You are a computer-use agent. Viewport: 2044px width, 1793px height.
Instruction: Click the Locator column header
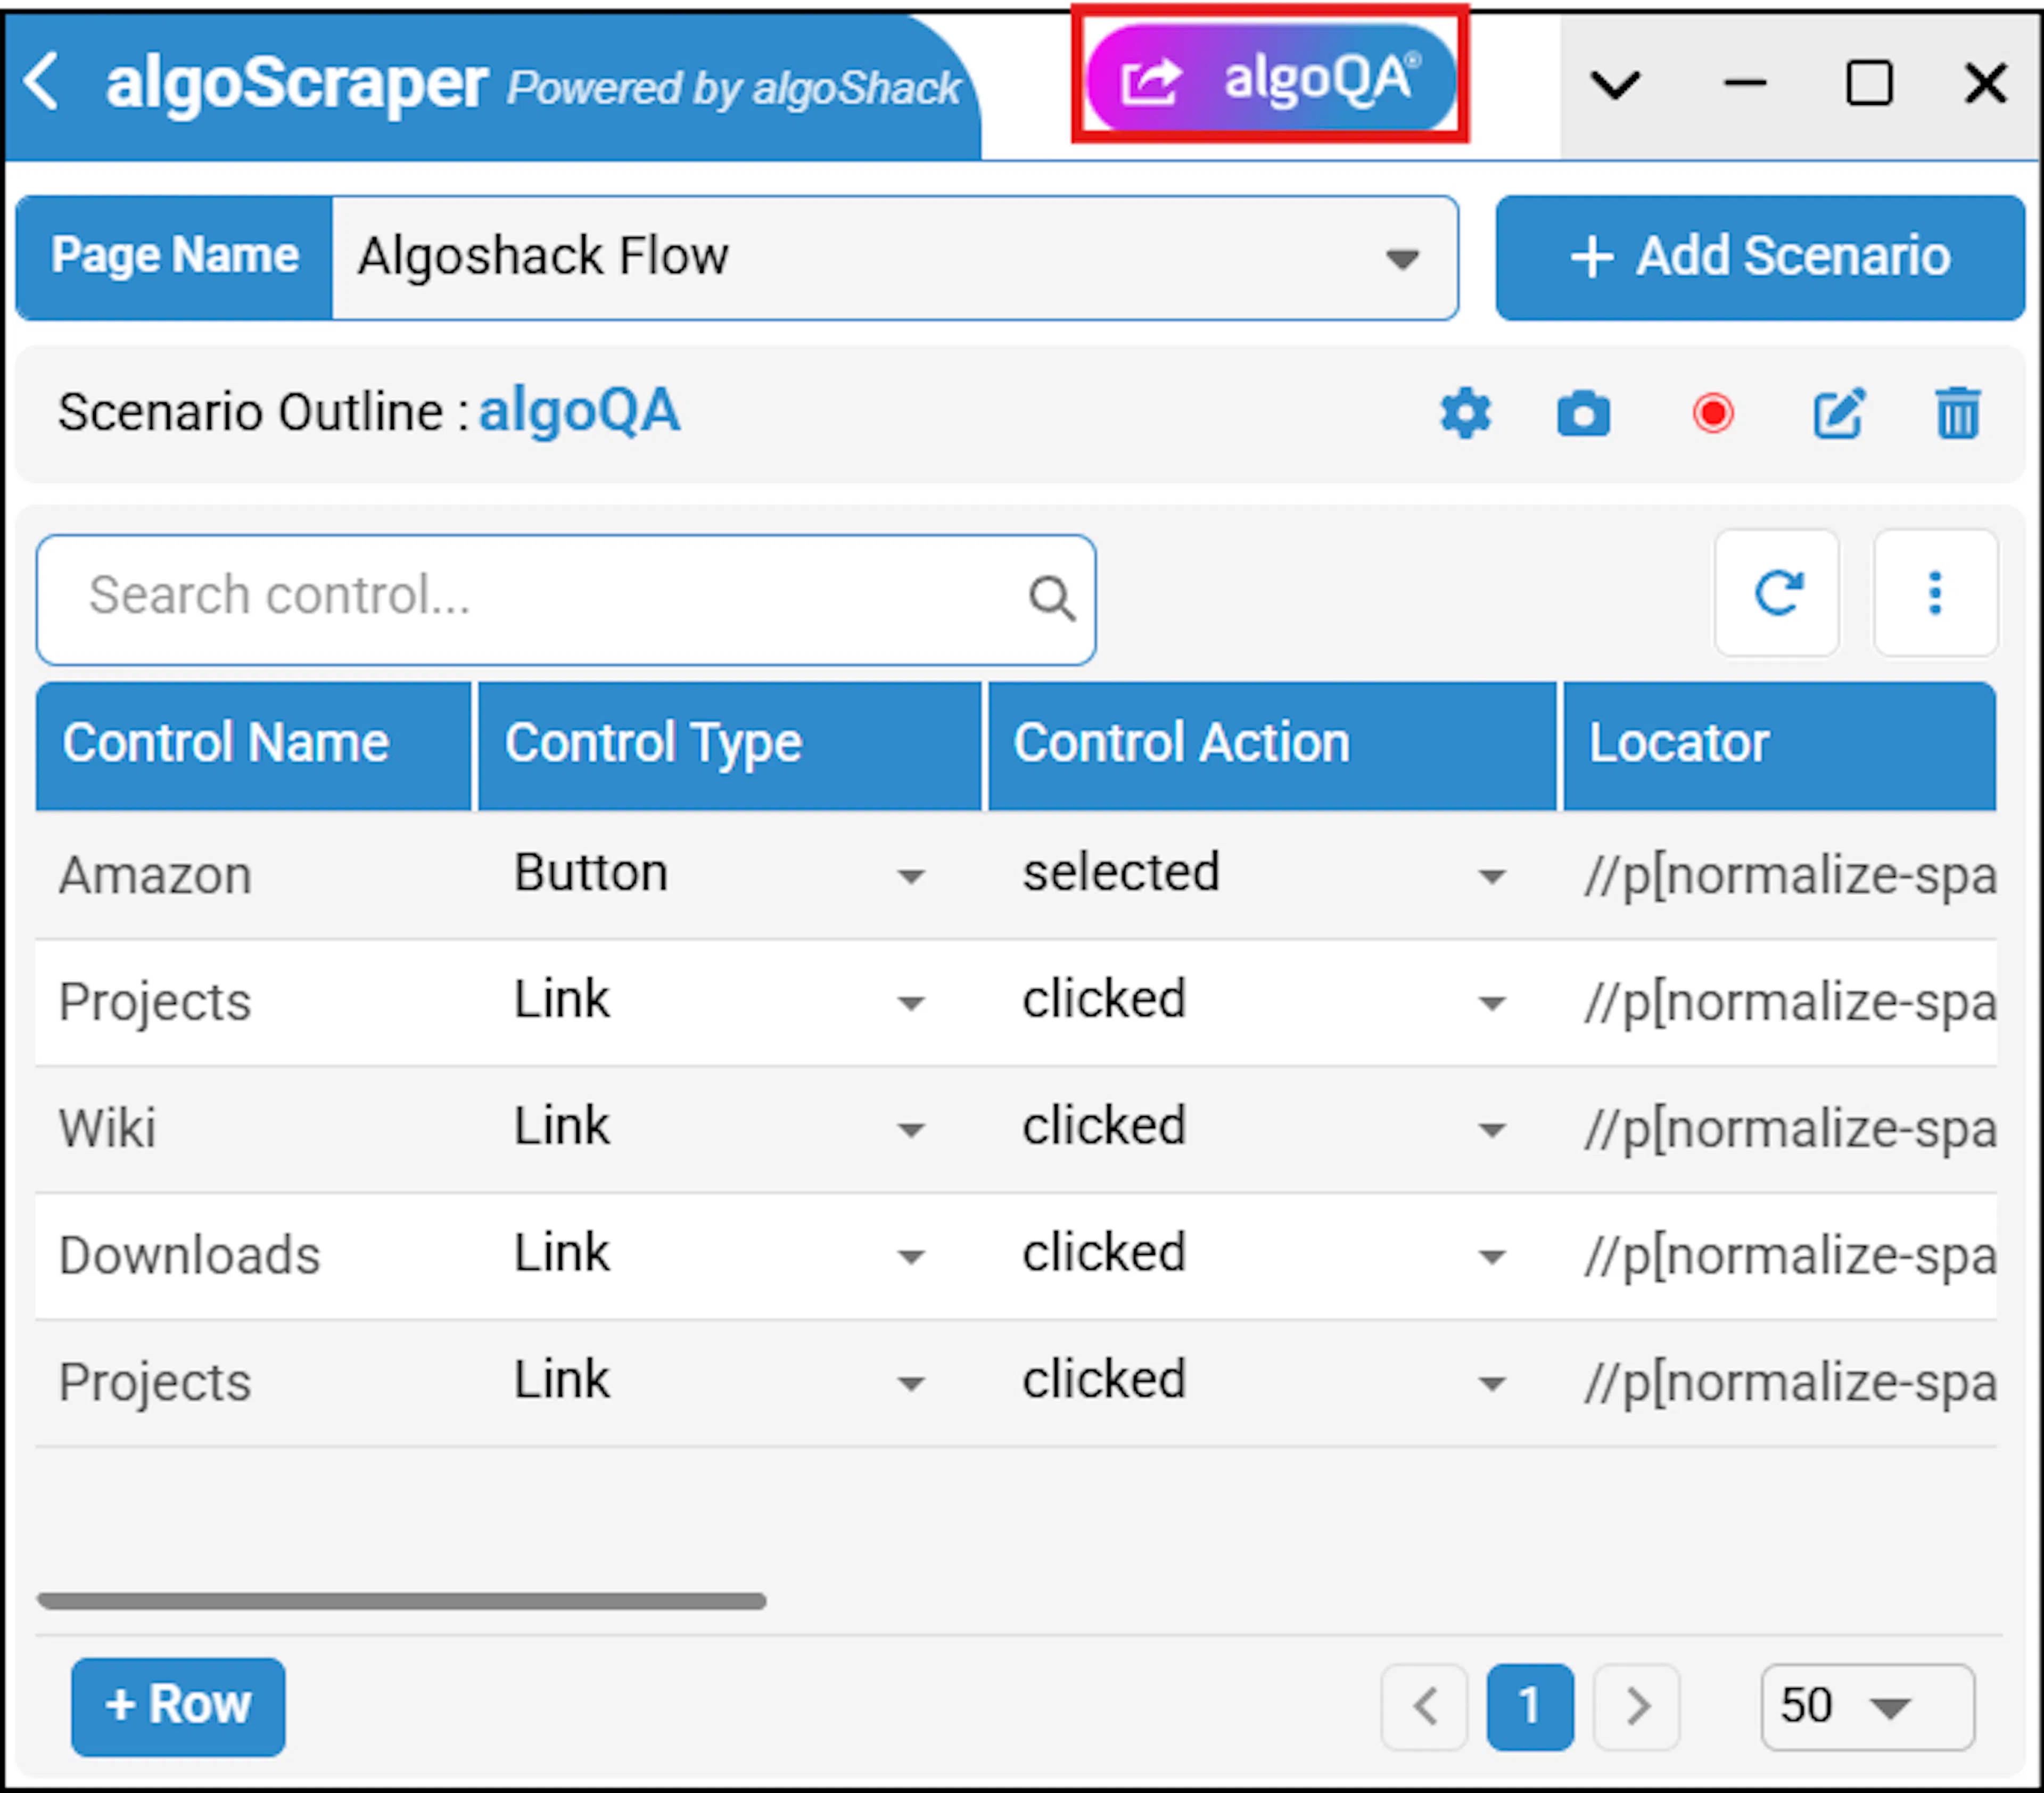click(1779, 745)
